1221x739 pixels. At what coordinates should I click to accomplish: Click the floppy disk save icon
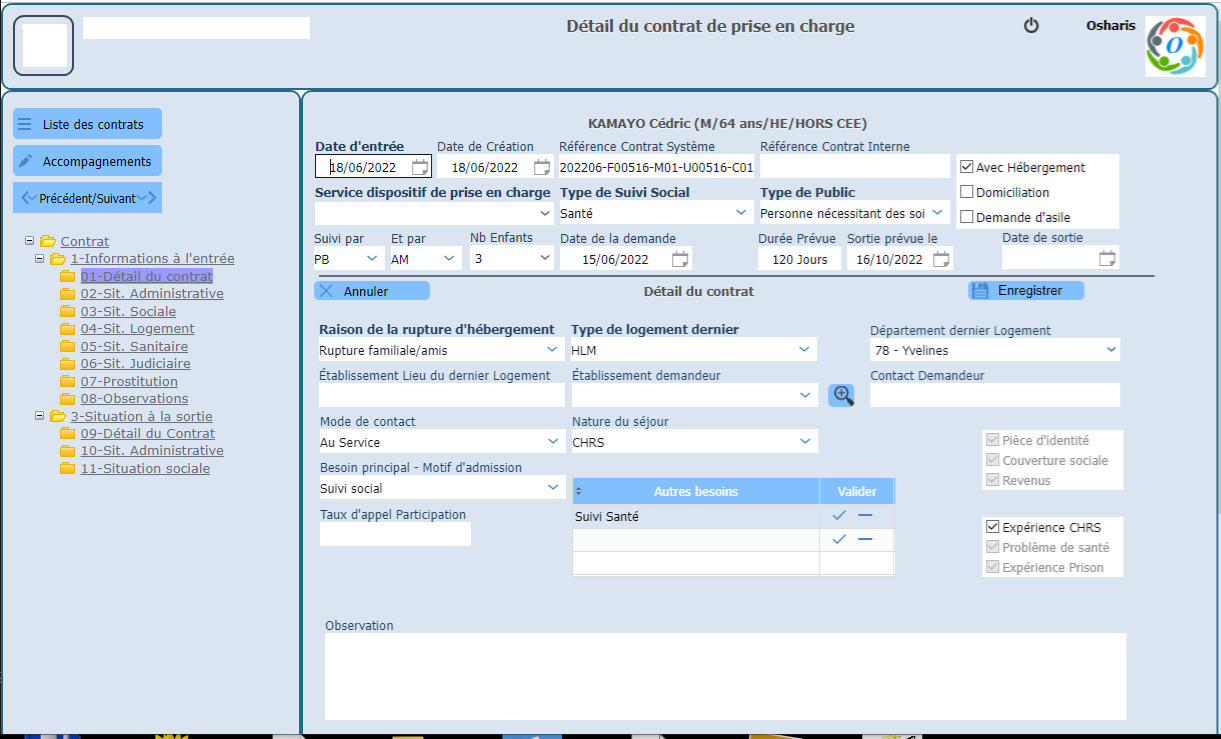pyautogui.click(x=980, y=291)
